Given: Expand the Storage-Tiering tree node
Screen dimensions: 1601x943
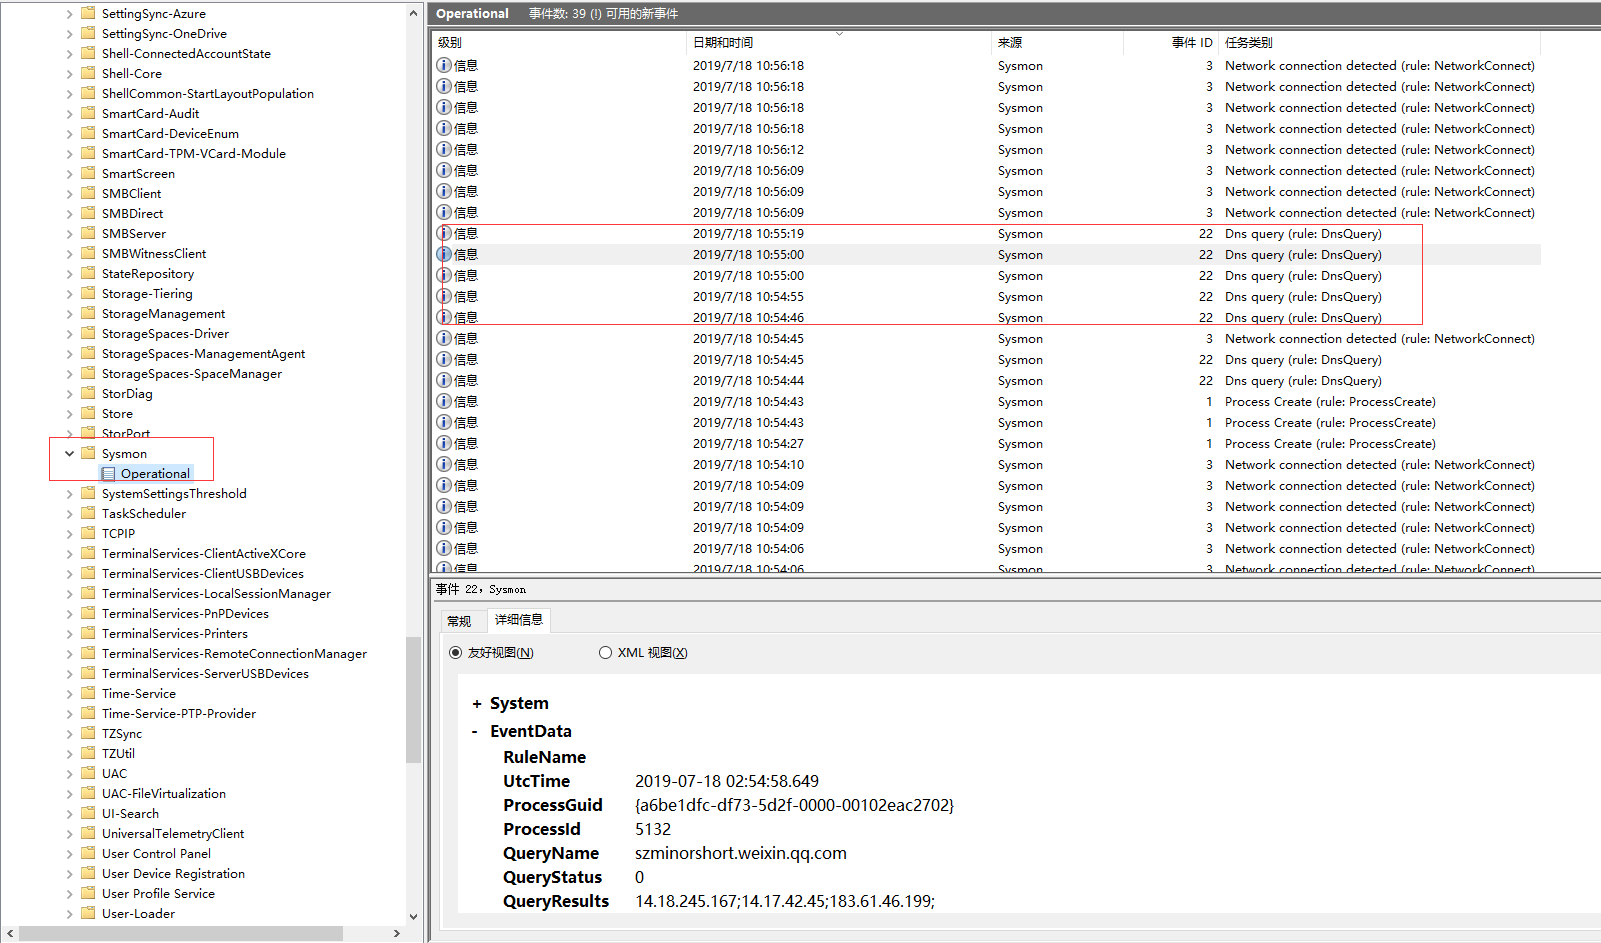Looking at the screenshot, I should pyautogui.click(x=69, y=293).
